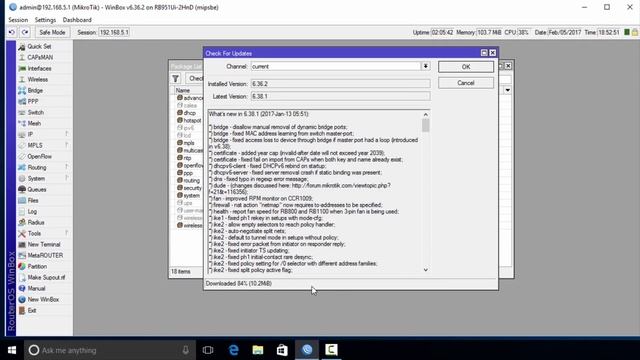Launch New WinBox
The height and width of the screenshot is (360, 640).
tap(43, 300)
